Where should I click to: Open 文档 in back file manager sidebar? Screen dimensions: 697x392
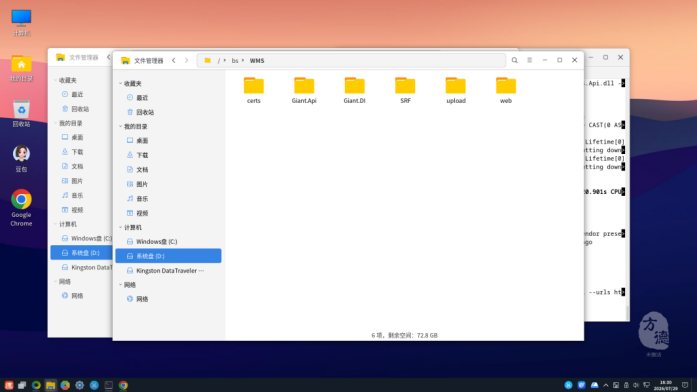(81, 166)
